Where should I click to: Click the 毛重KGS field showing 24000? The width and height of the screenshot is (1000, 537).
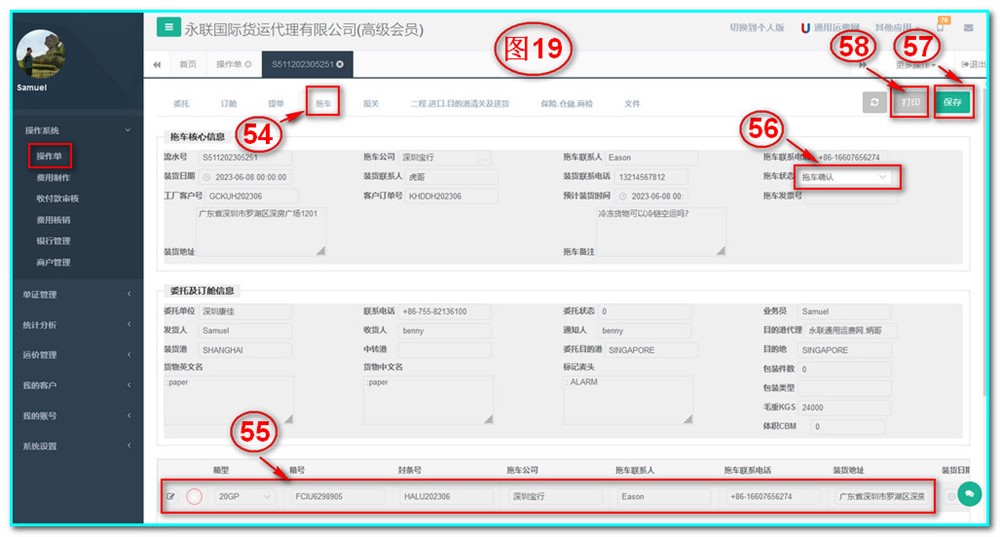coord(844,407)
